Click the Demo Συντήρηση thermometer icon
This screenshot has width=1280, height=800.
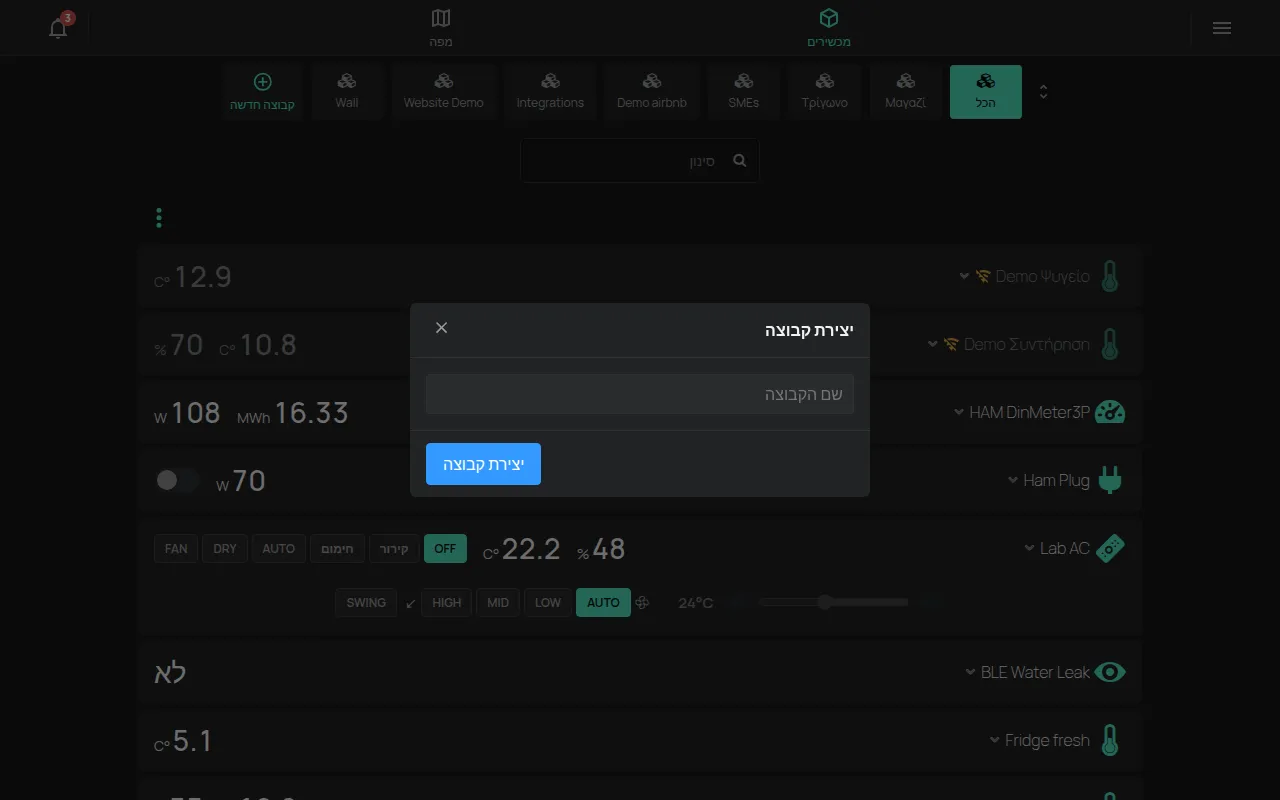[1109, 344]
